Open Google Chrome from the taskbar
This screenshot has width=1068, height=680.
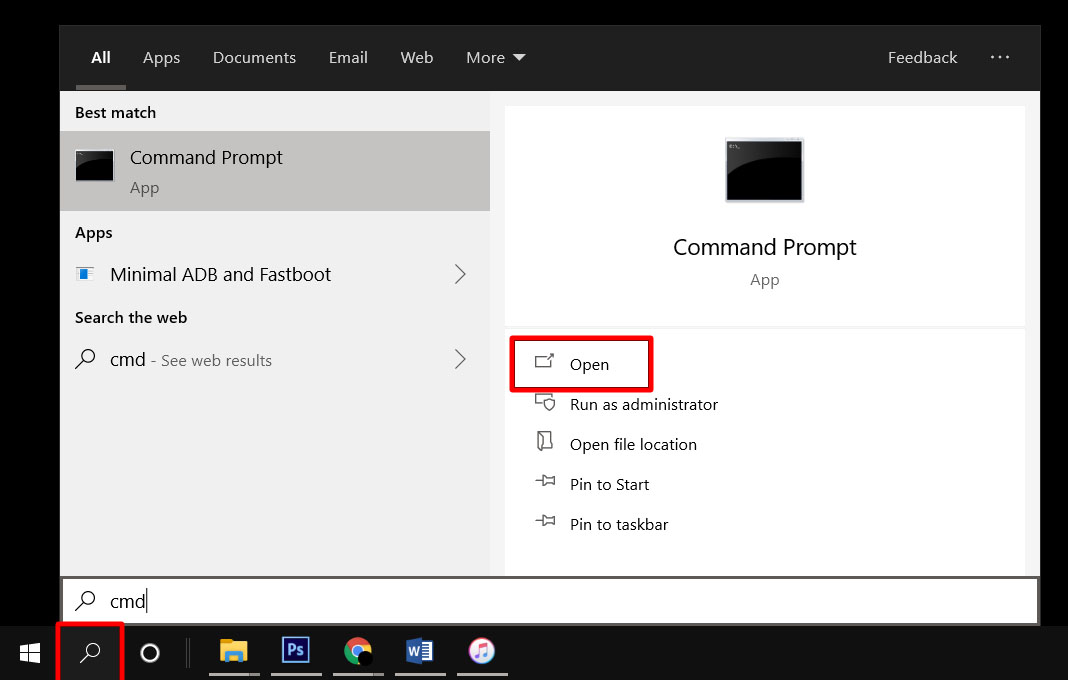tap(358, 651)
